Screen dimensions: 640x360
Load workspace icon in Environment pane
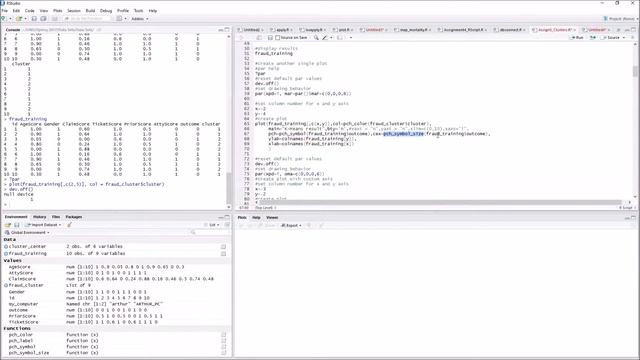click(x=7, y=225)
